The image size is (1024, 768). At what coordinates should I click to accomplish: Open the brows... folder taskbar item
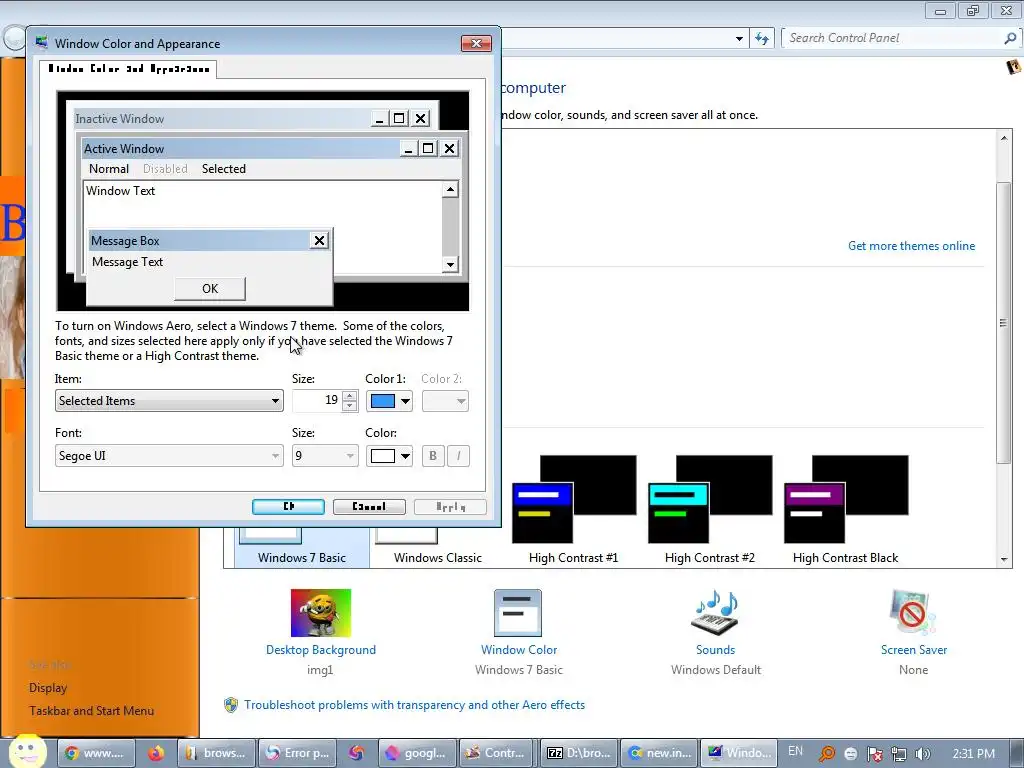tap(216, 753)
